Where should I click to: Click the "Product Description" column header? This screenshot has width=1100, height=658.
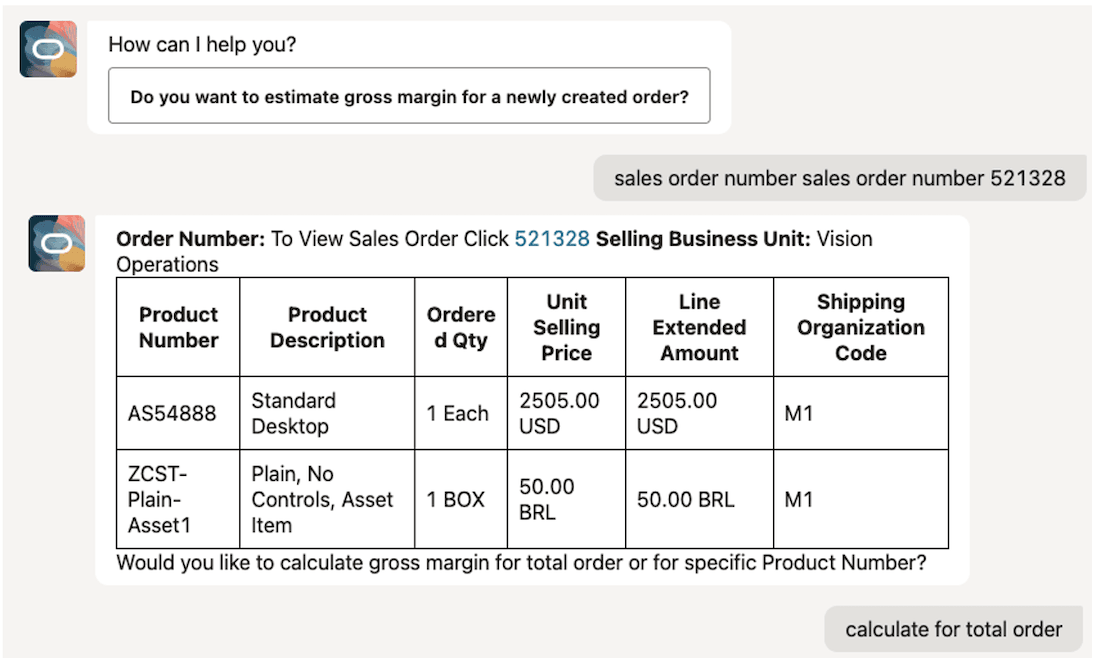327,327
